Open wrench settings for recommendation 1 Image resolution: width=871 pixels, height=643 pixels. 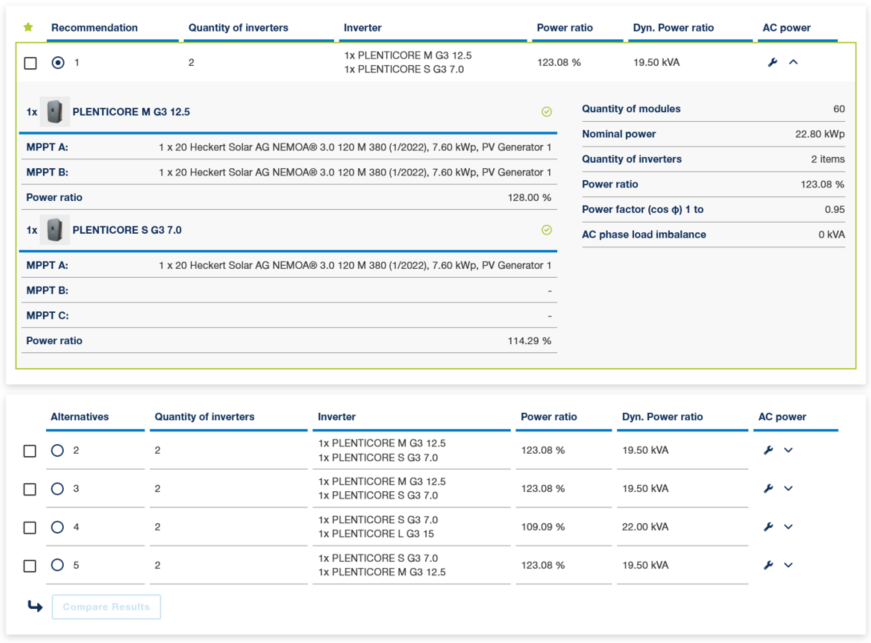772,62
